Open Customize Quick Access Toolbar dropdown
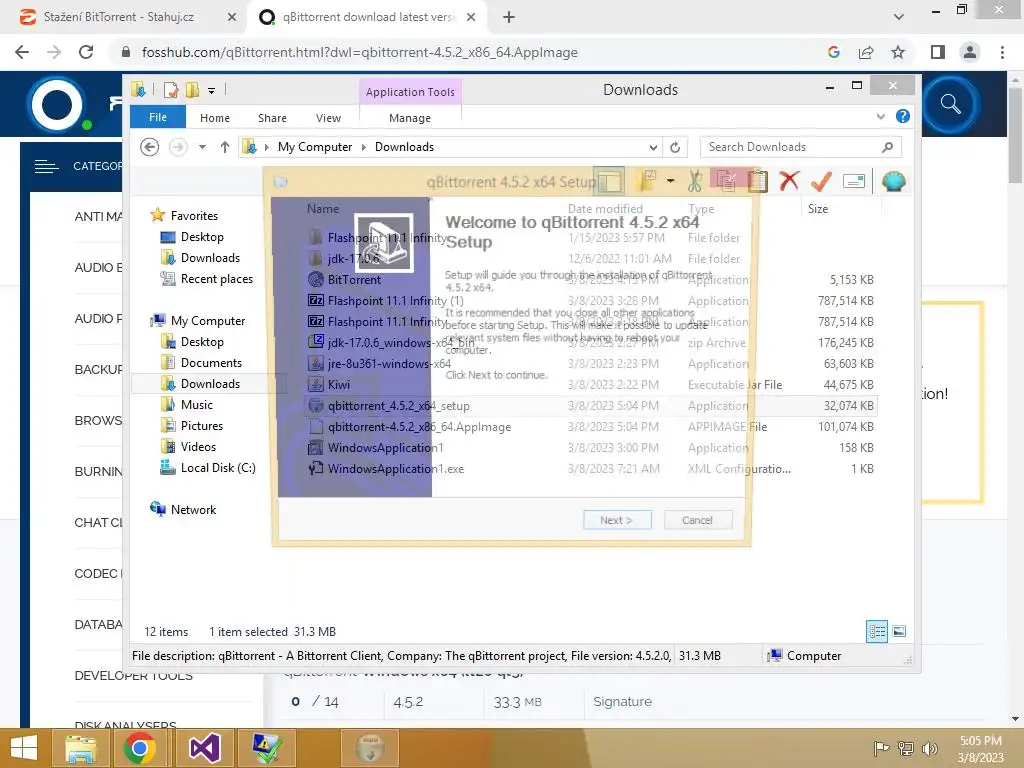Viewport: 1024px width, 768px height. 212,91
